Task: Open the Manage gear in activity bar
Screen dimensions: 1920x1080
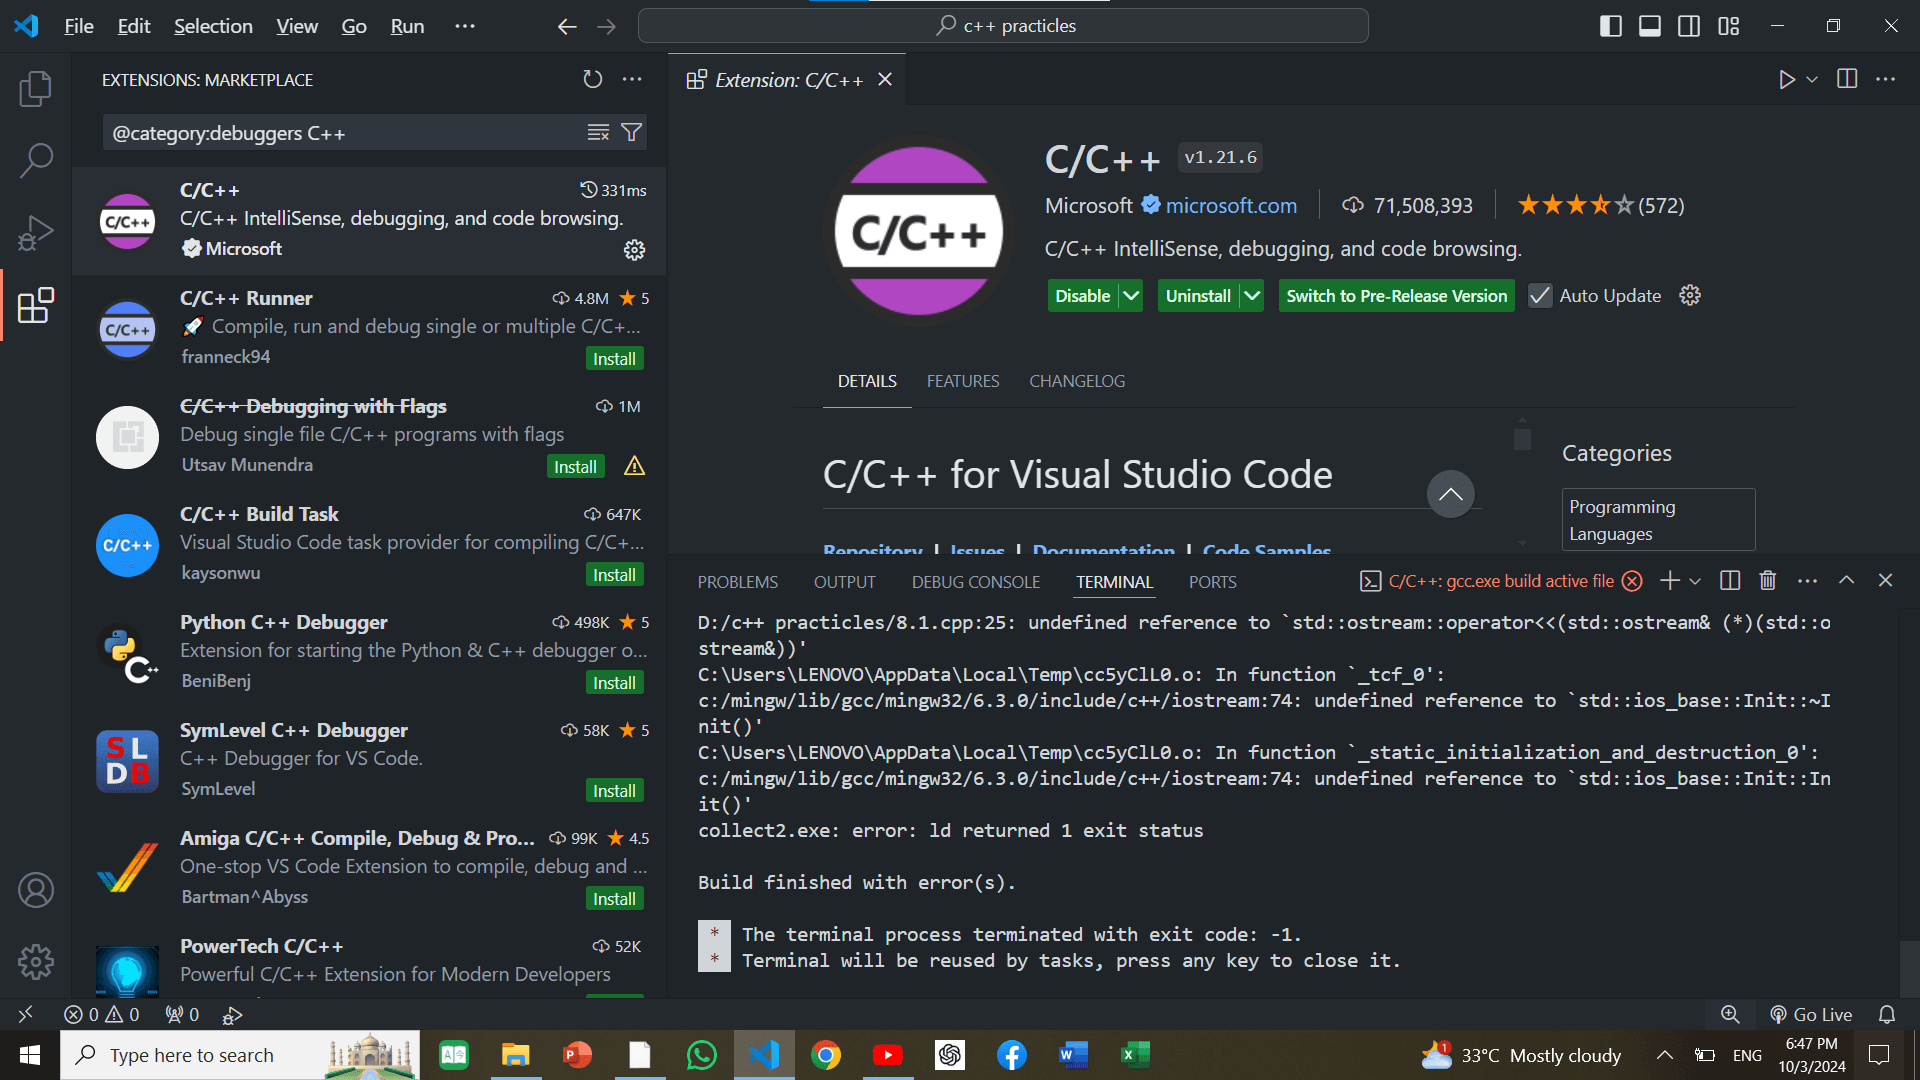Action: 36,962
